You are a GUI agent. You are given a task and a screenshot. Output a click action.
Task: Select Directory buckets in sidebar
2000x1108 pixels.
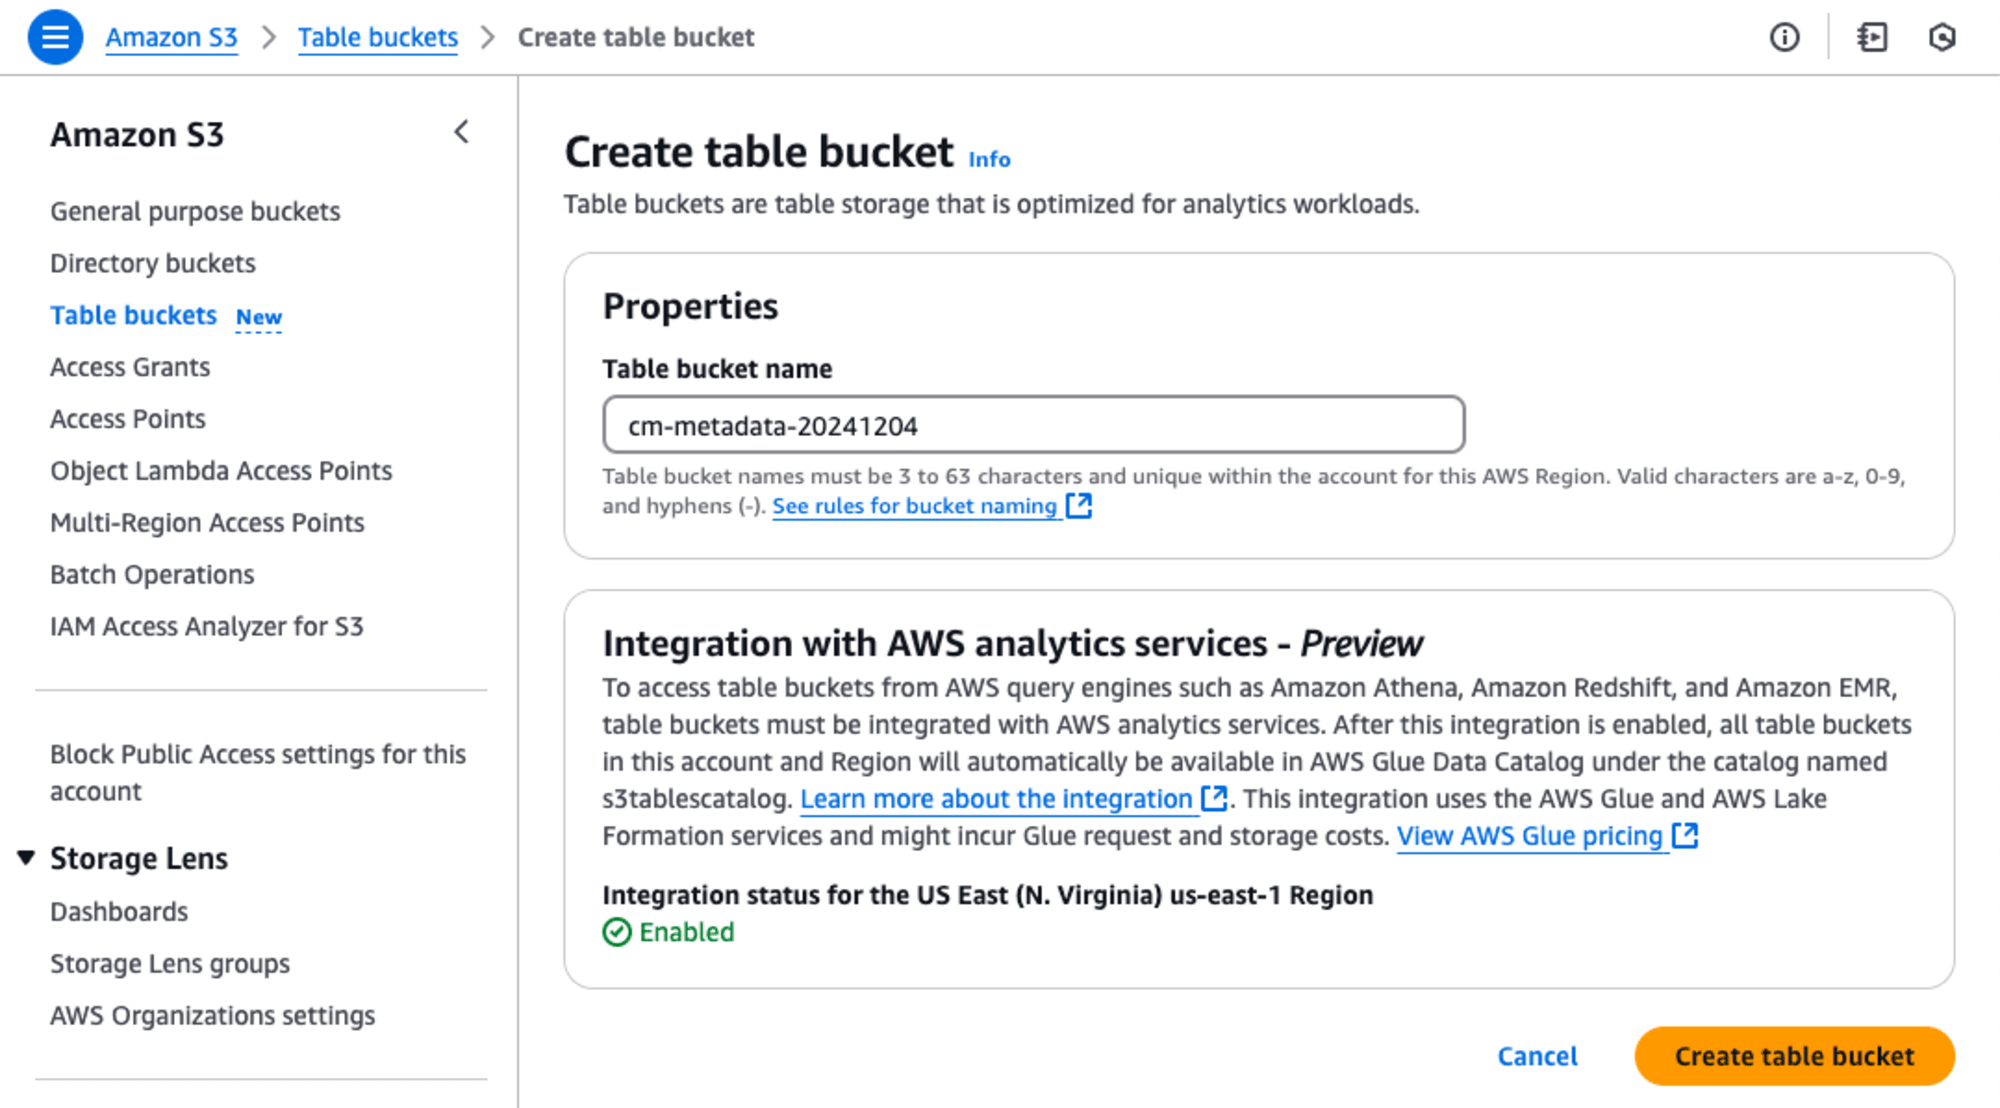coord(153,264)
